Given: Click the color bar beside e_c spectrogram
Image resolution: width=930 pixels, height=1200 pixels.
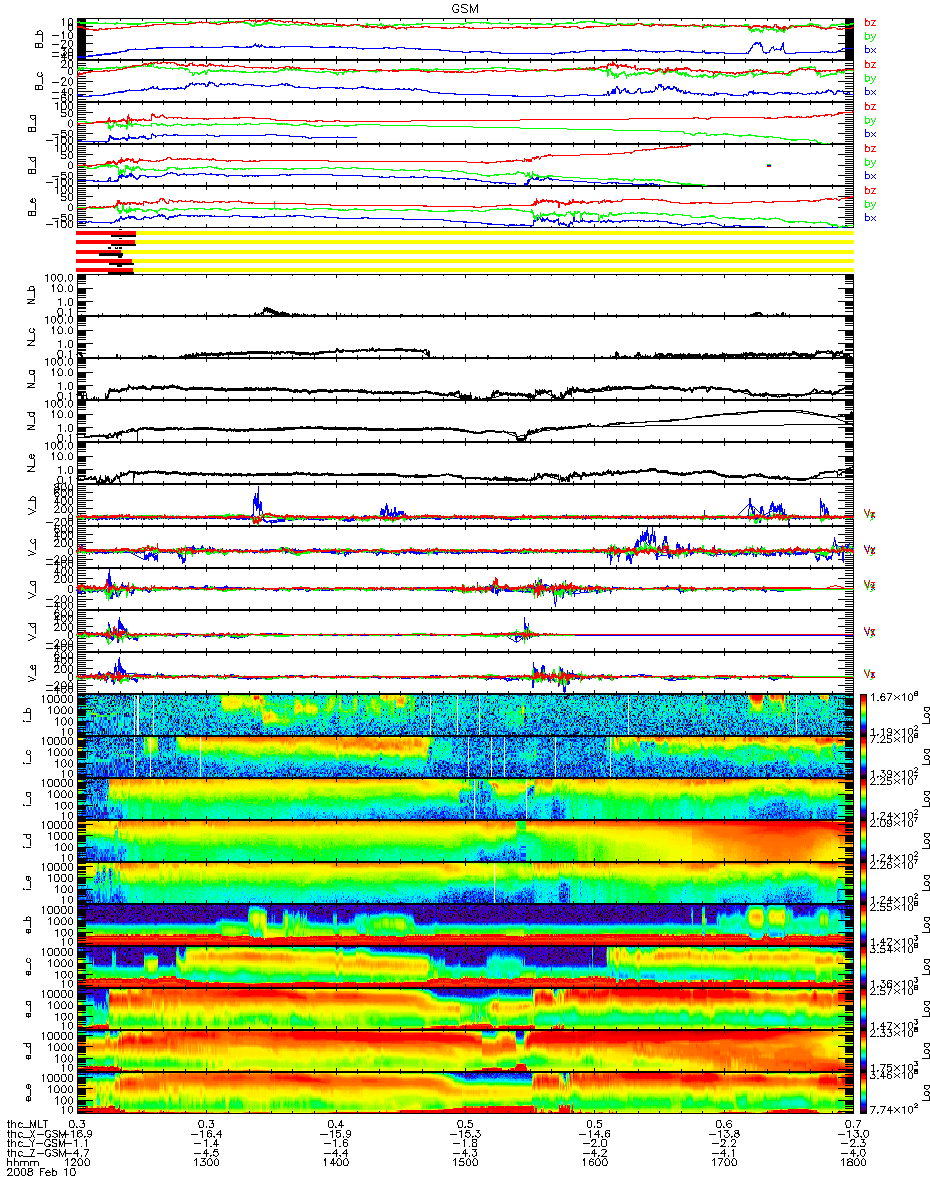Looking at the screenshot, I should click(x=864, y=967).
